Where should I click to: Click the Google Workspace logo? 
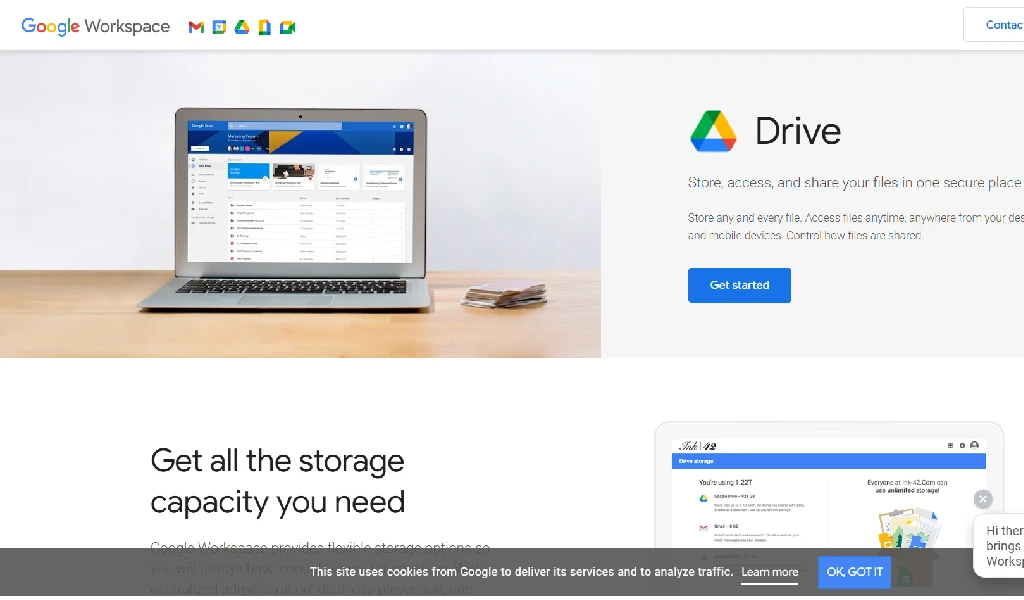click(x=95, y=26)
